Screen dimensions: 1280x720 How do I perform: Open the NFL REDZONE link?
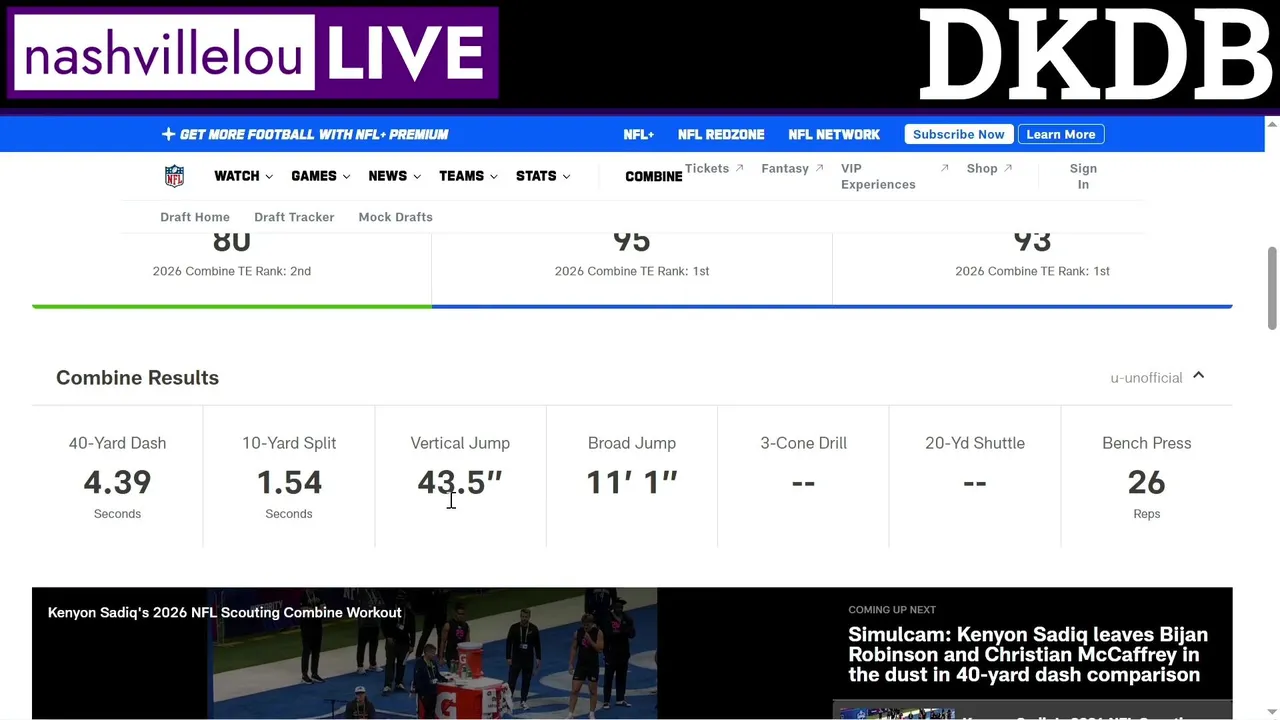(x=721, y=134)
